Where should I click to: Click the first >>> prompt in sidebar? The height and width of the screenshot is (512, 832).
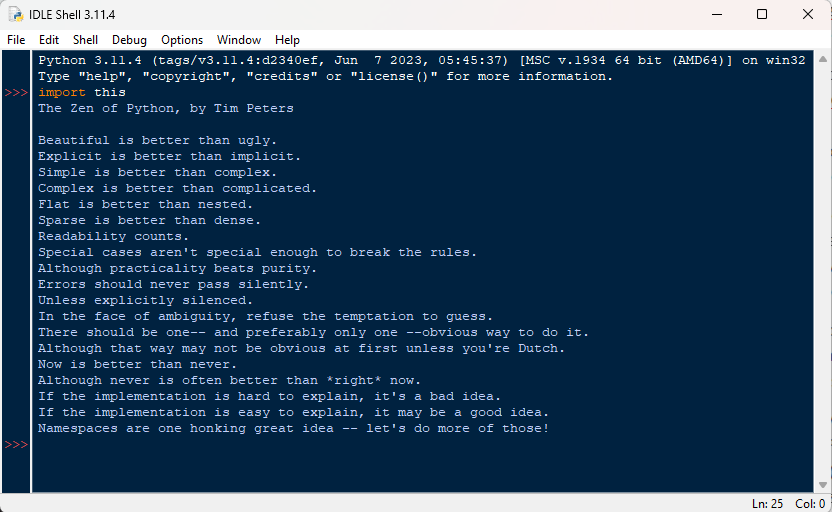[16, 92]
